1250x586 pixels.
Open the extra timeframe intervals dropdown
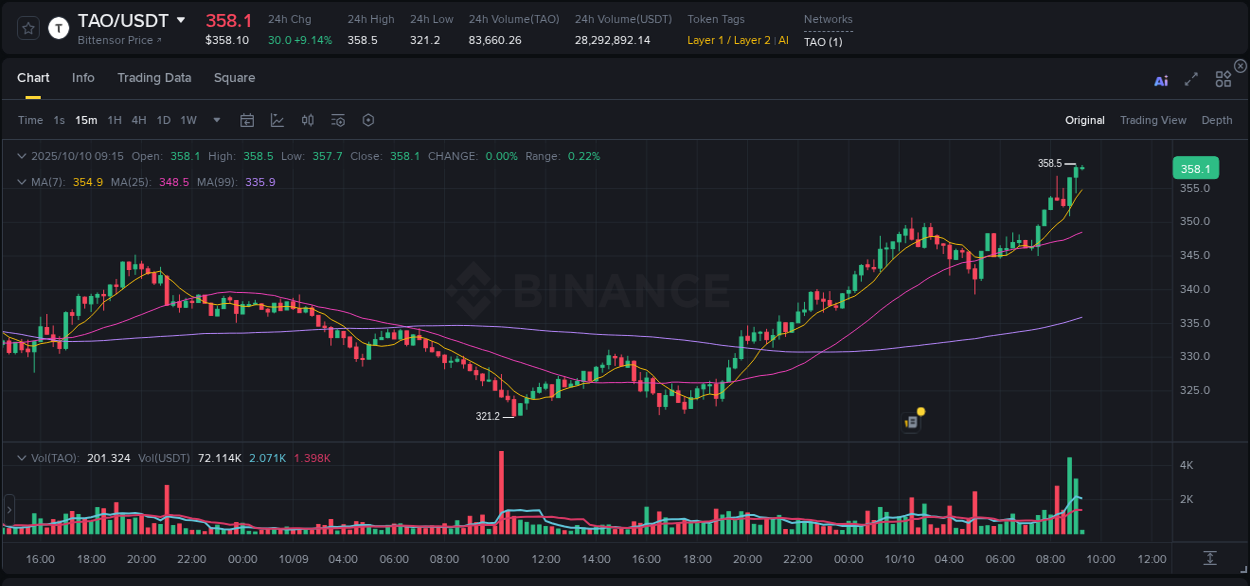[x=215, y=119]
